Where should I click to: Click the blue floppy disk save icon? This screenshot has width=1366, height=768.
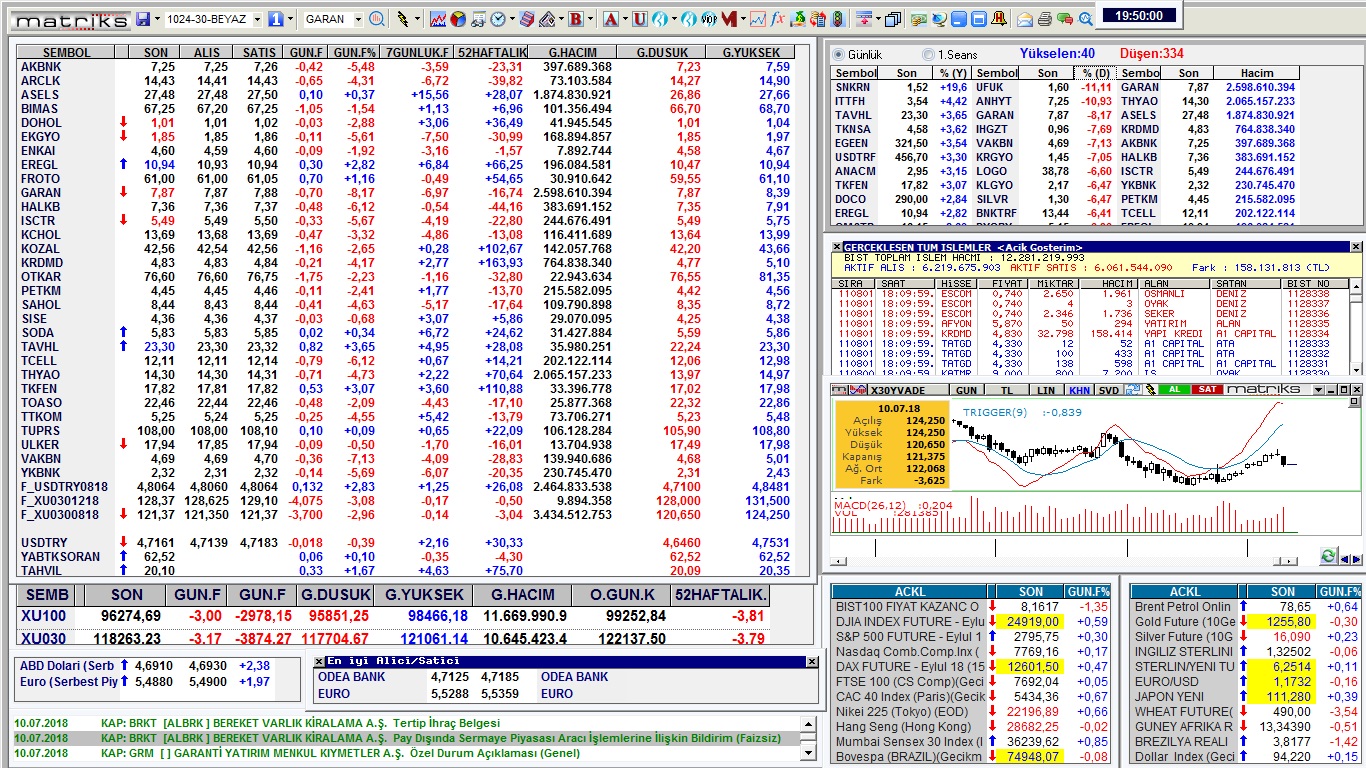(x=143, y=19)
